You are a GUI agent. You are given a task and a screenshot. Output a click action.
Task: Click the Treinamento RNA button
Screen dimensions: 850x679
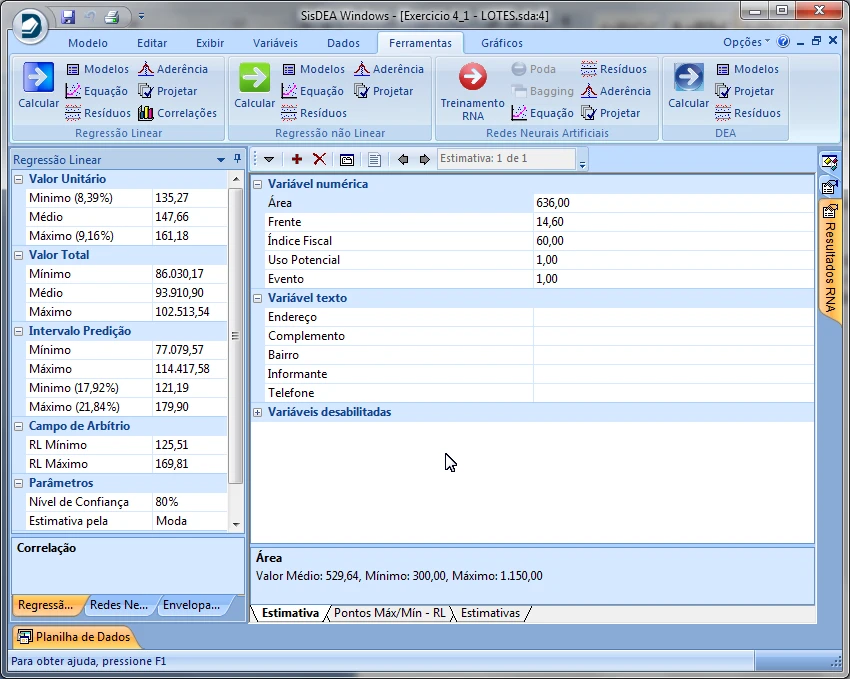(472, 91)
